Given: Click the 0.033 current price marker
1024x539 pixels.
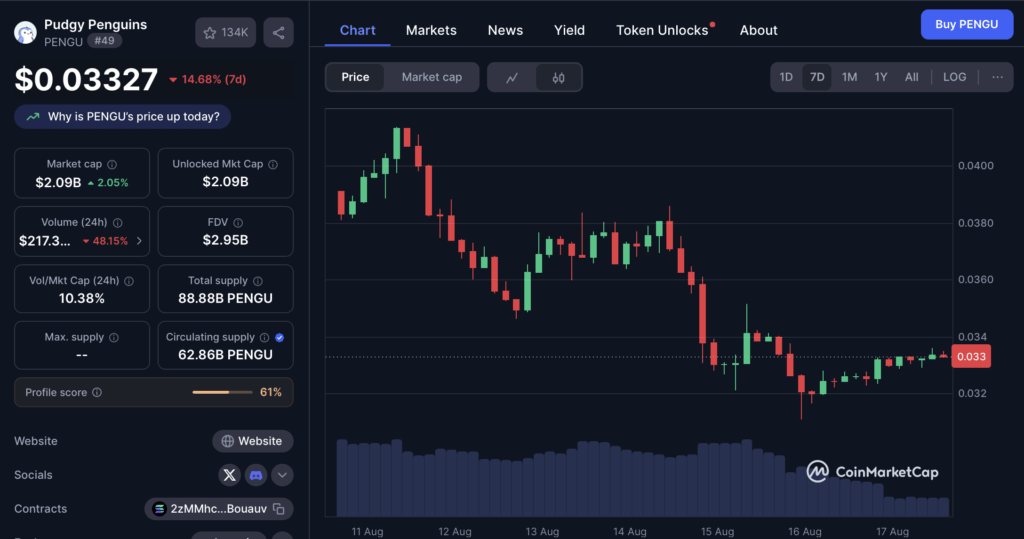Looking at the screenshot, I should 971,357.
